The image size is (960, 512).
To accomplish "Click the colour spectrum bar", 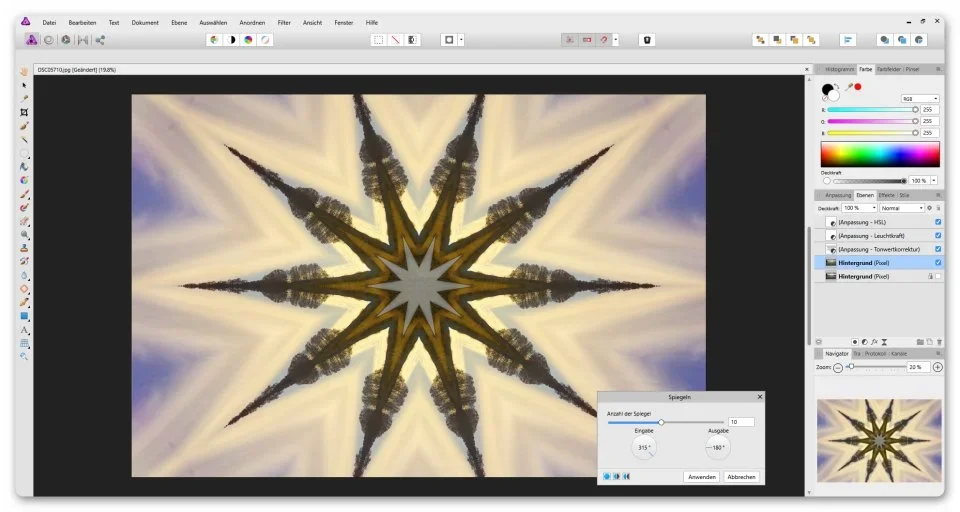I will point(880,154).
